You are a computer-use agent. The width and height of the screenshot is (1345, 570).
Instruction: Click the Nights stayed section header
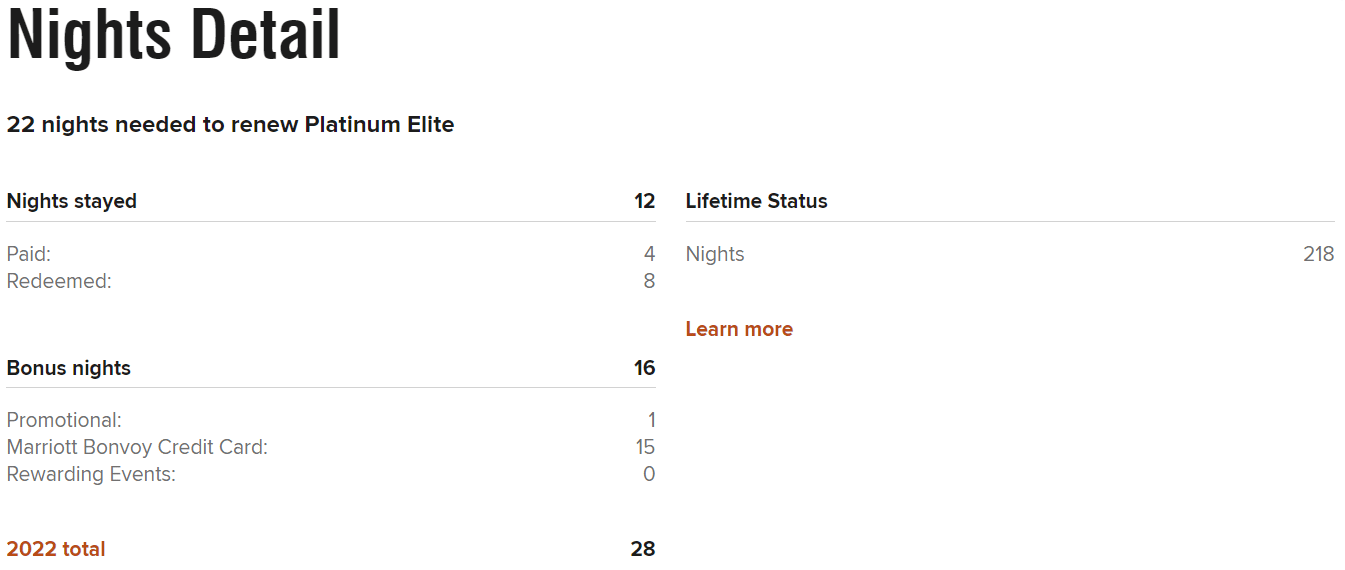point(72,201)
